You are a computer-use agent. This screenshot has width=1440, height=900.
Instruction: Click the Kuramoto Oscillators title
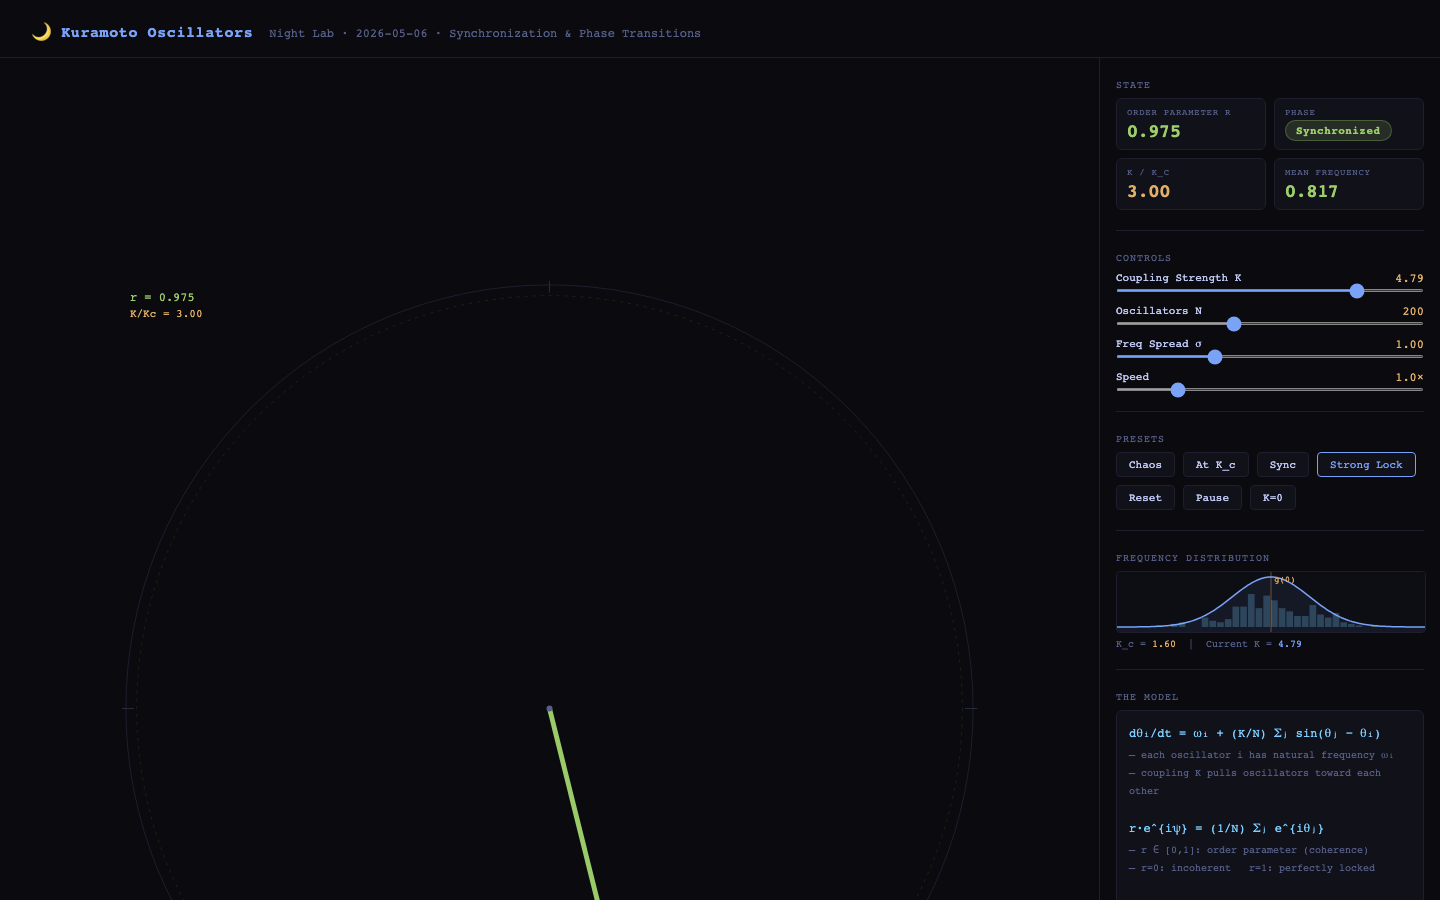pos(157,33)
